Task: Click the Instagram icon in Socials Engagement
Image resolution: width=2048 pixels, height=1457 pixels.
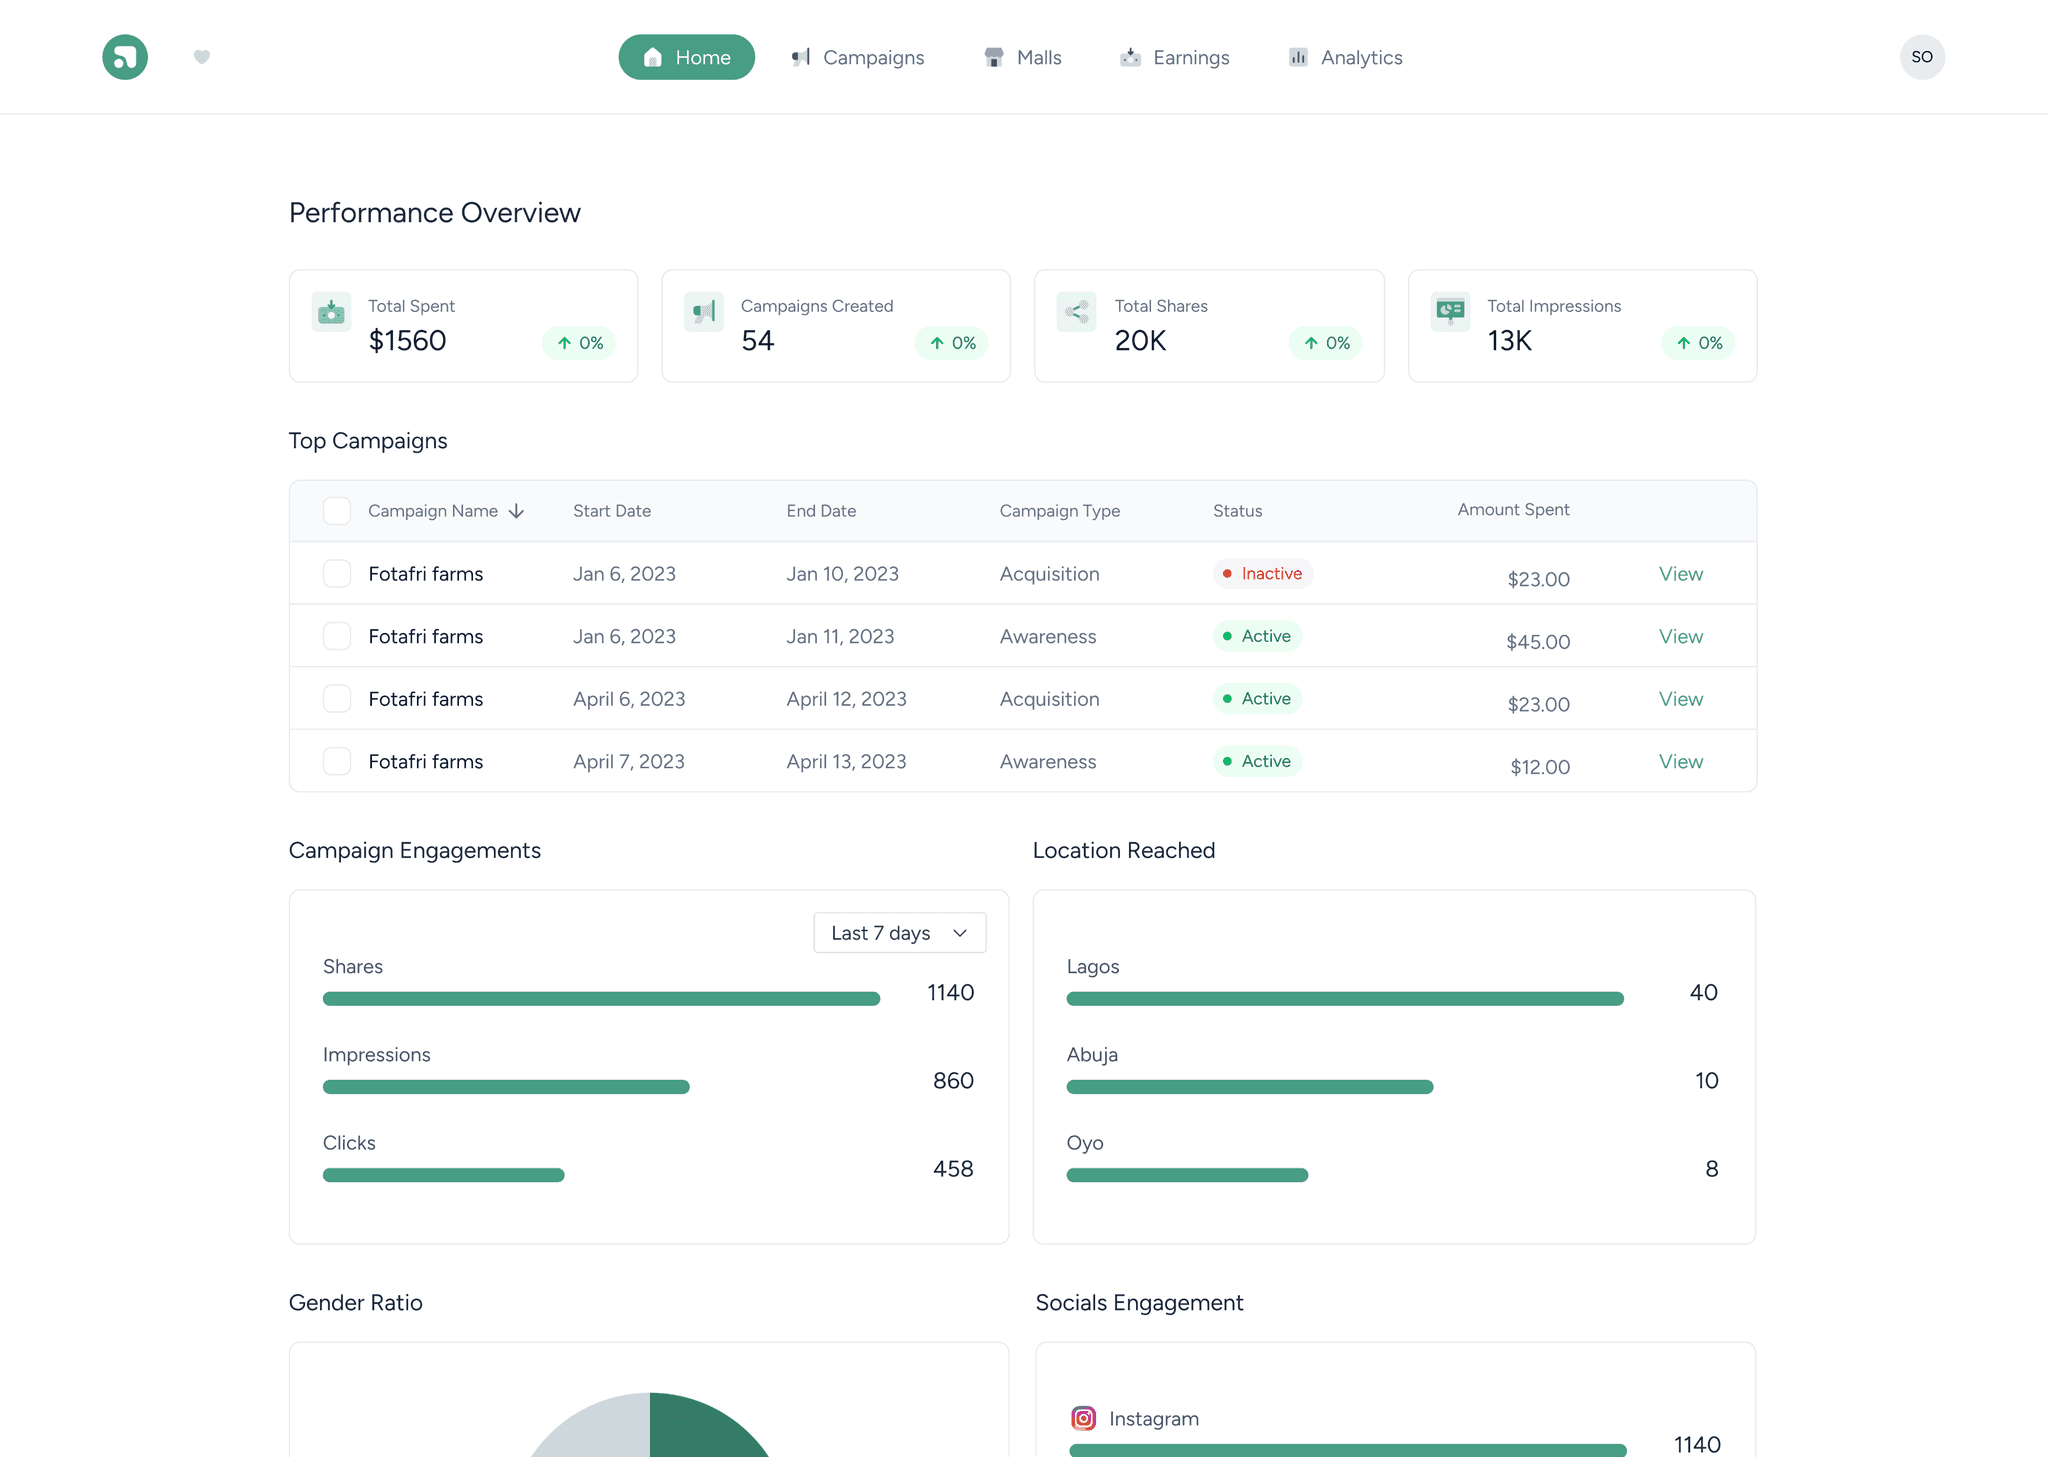Action: 1084,1418
